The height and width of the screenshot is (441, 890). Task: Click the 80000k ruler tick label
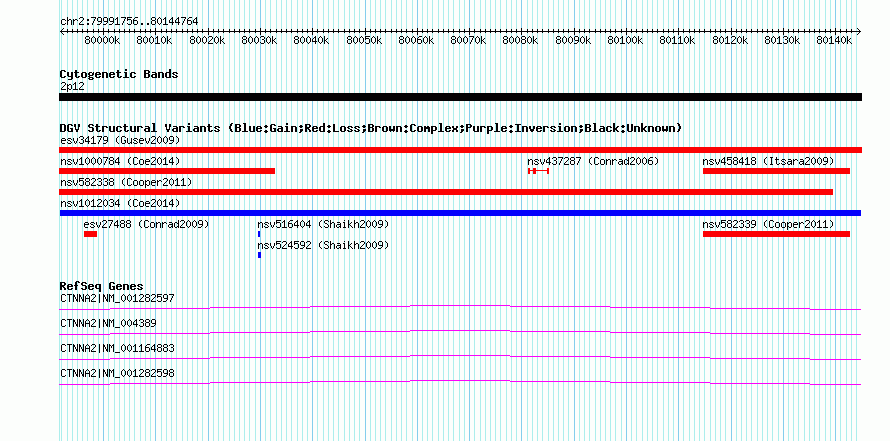(x=102, y=40)
